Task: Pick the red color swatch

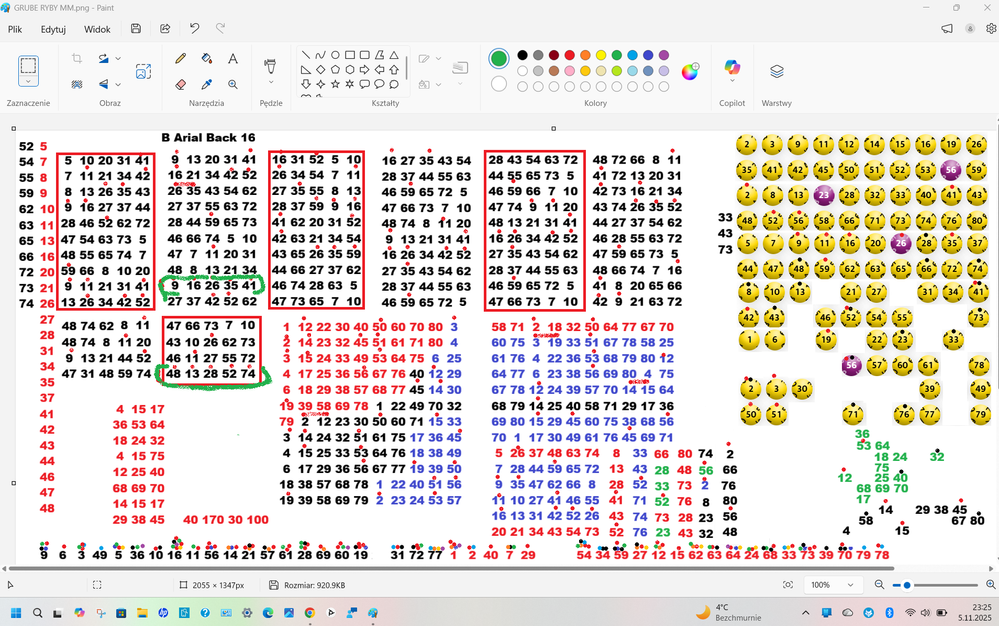Action: [x=570, y=55]
